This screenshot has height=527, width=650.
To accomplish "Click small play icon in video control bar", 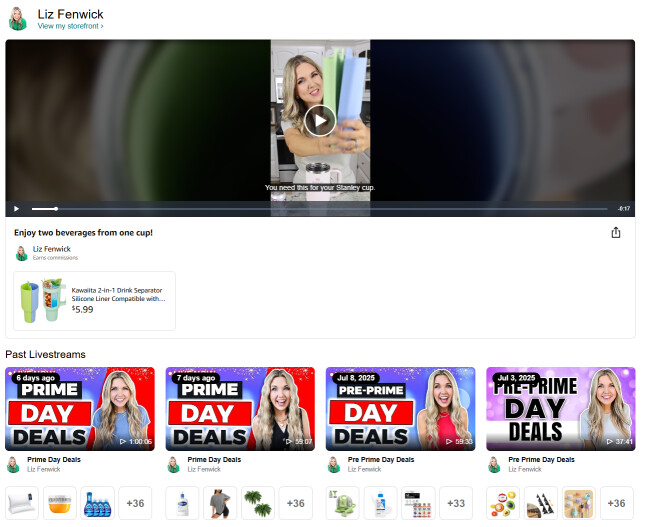I will click(x=16, y=209).
